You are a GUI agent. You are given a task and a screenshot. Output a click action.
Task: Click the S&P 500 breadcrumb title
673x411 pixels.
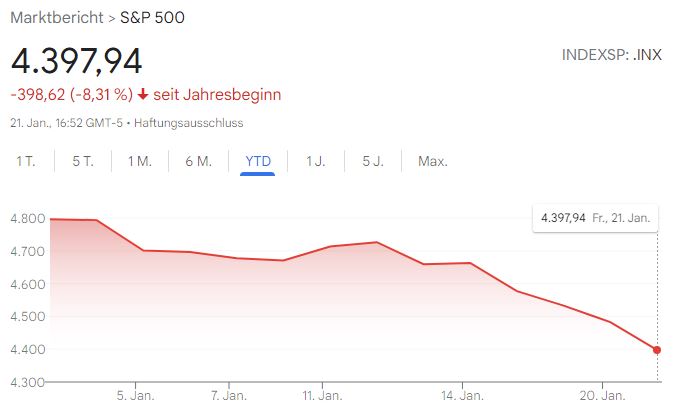[x=153, y=18]
